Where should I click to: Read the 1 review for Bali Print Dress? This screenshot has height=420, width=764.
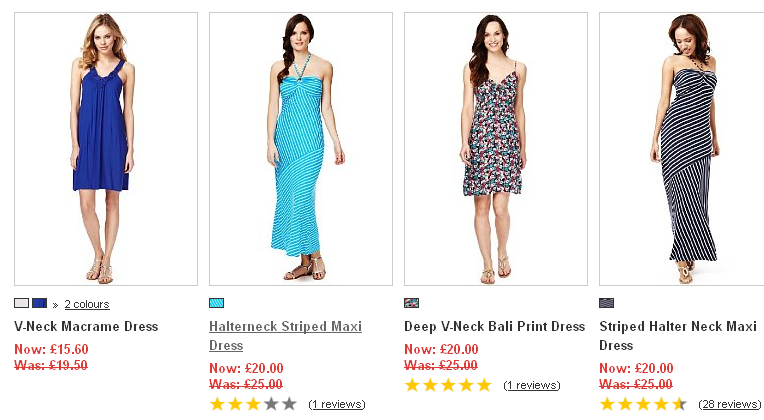click(x=532, y=385)
